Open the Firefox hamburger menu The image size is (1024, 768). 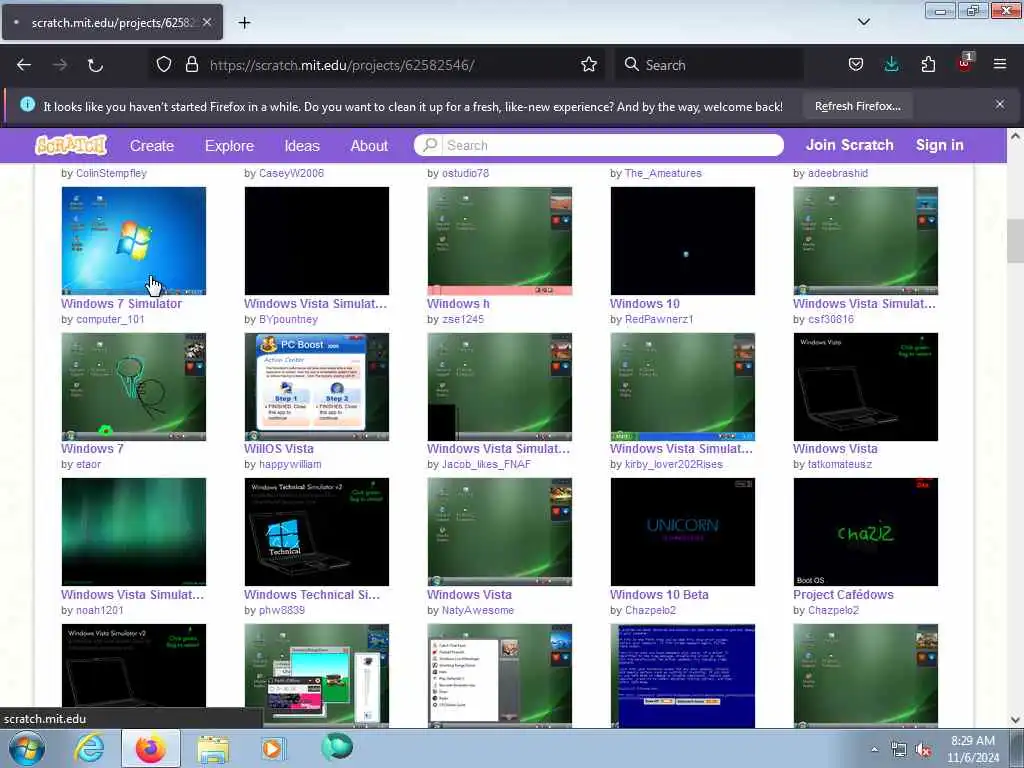(x=1000, y=64)
